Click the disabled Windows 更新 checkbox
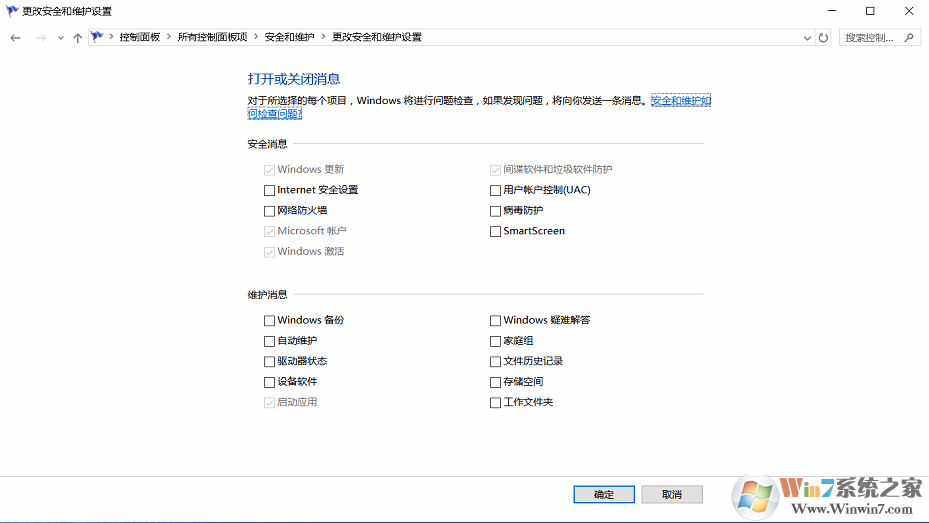The width and height of the screenshot is (929, 523). point(269,170)
